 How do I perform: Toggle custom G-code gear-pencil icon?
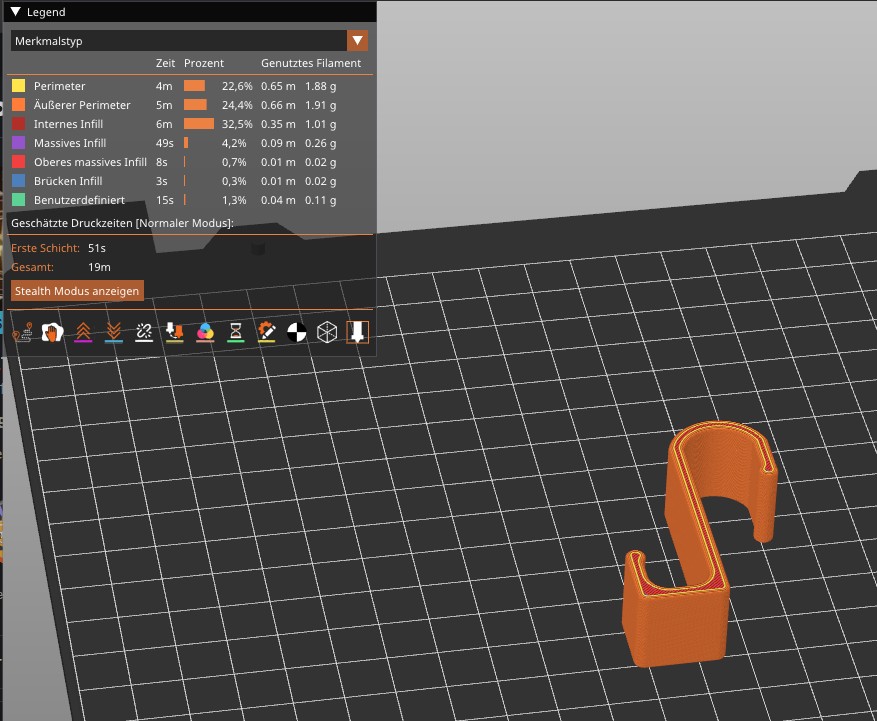click(266, 332)
